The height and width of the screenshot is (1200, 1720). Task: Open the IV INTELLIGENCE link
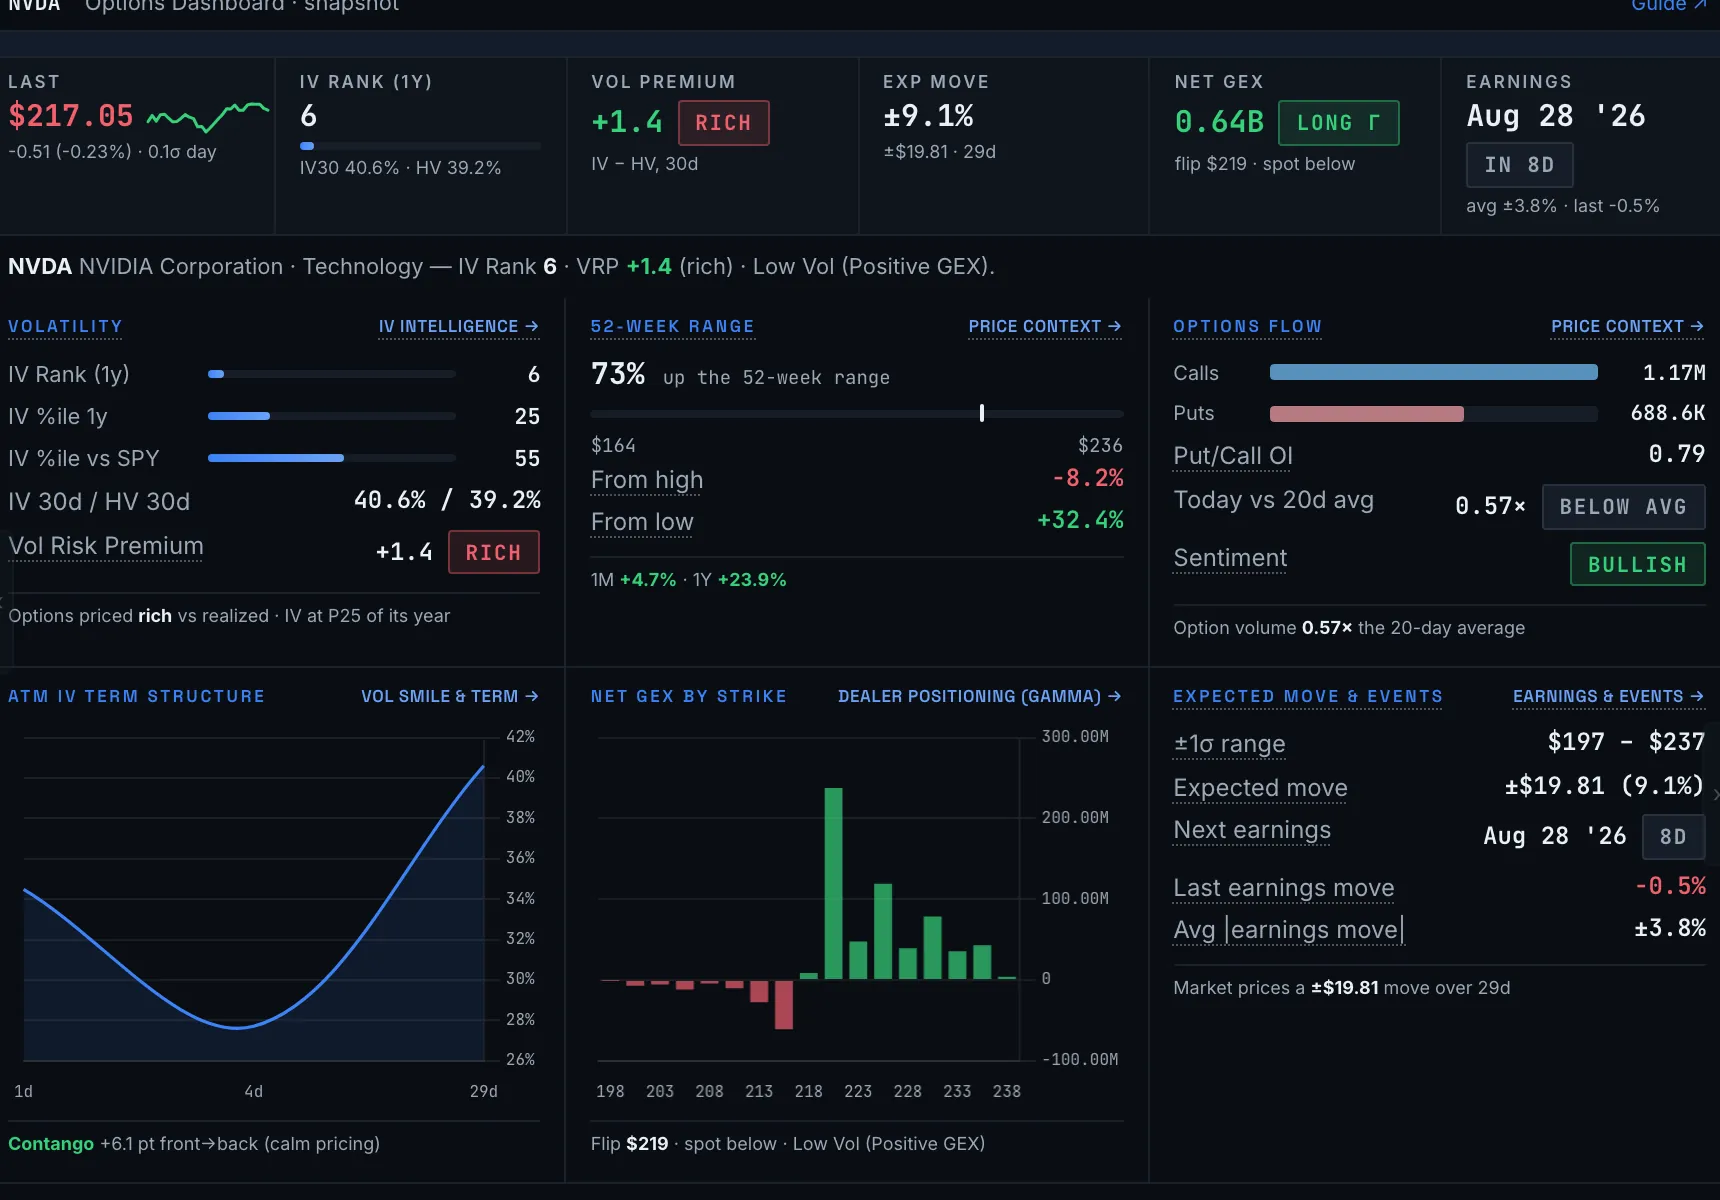tap(458, 327)
